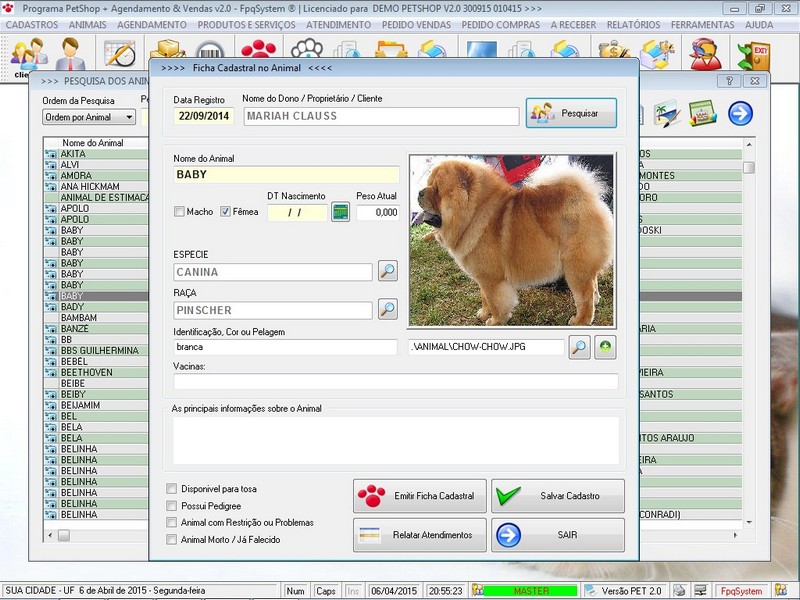Click the blue monitor toolbar icon
Screen dimensions: 800x600
(x=481, y=49)
